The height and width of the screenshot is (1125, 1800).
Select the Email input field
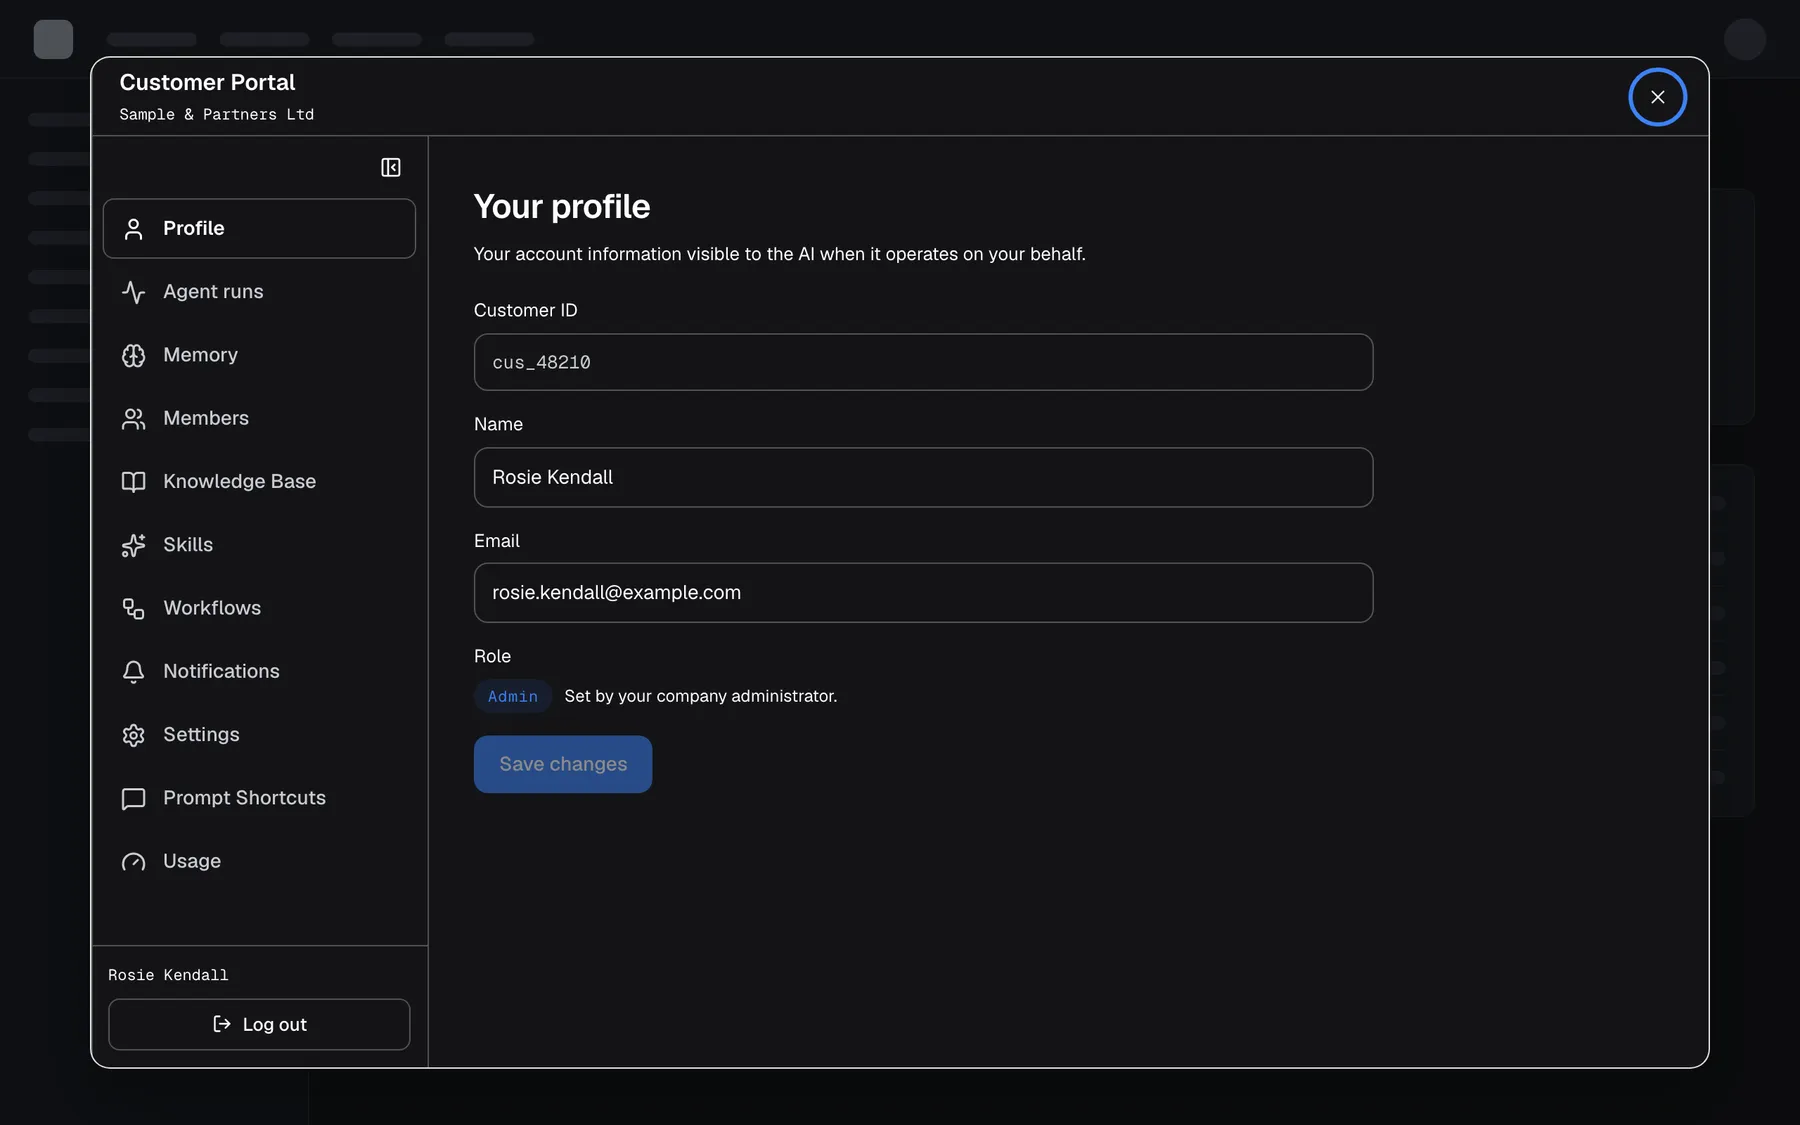[x=923, y=593]
